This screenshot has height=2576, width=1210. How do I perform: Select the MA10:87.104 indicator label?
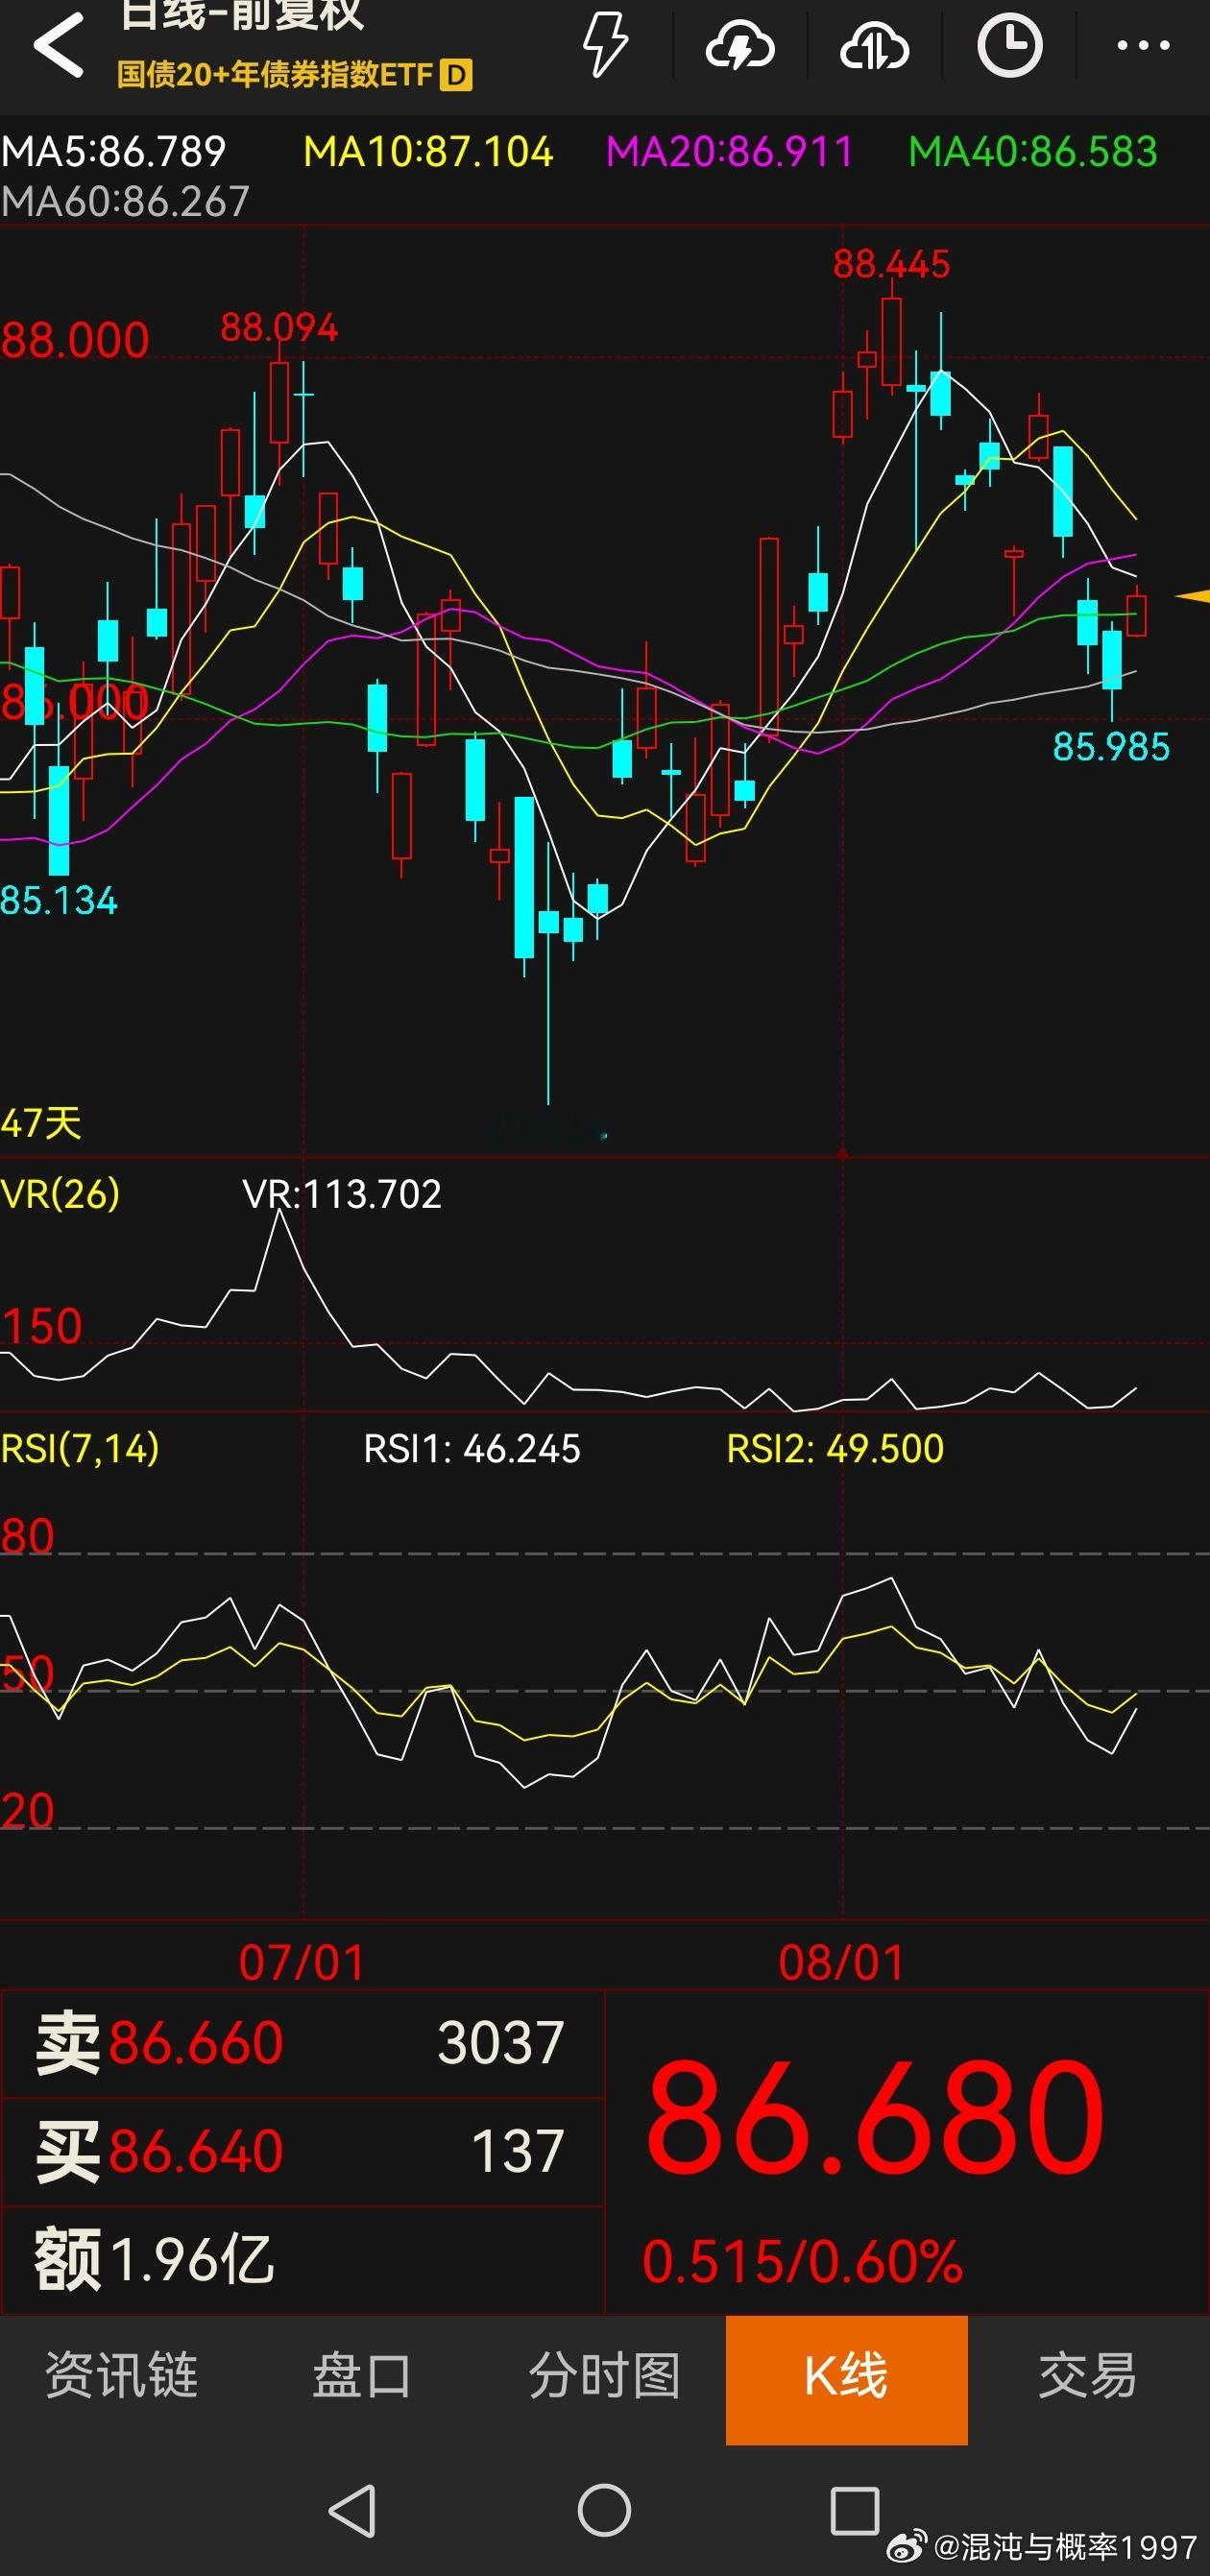pyautogui.click(x=428, y=152)
